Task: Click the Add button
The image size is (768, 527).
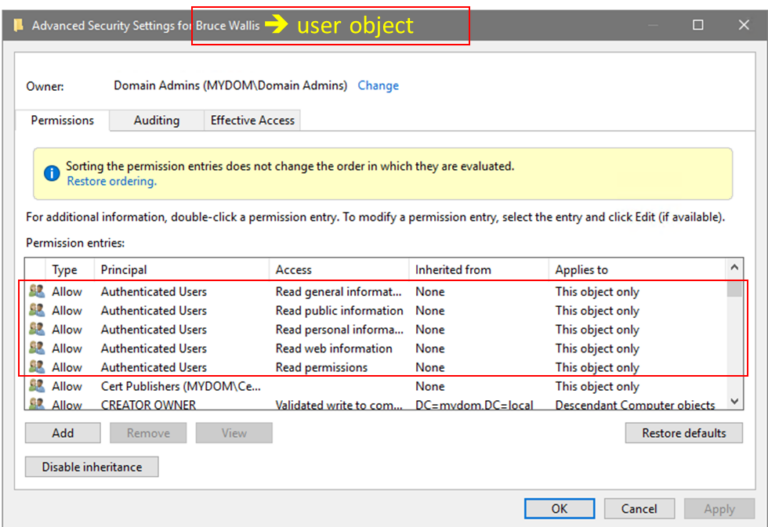Action: (63, 433)
